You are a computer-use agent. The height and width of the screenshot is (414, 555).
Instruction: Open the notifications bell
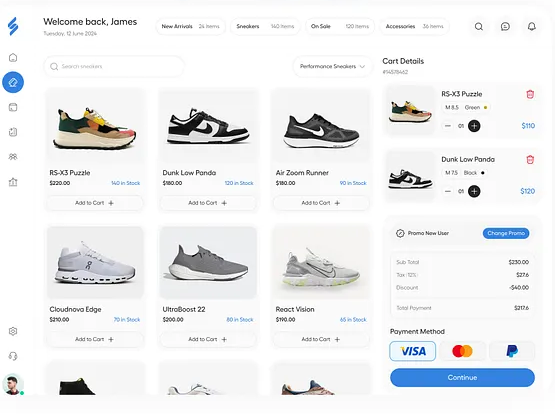pos(532,27)
